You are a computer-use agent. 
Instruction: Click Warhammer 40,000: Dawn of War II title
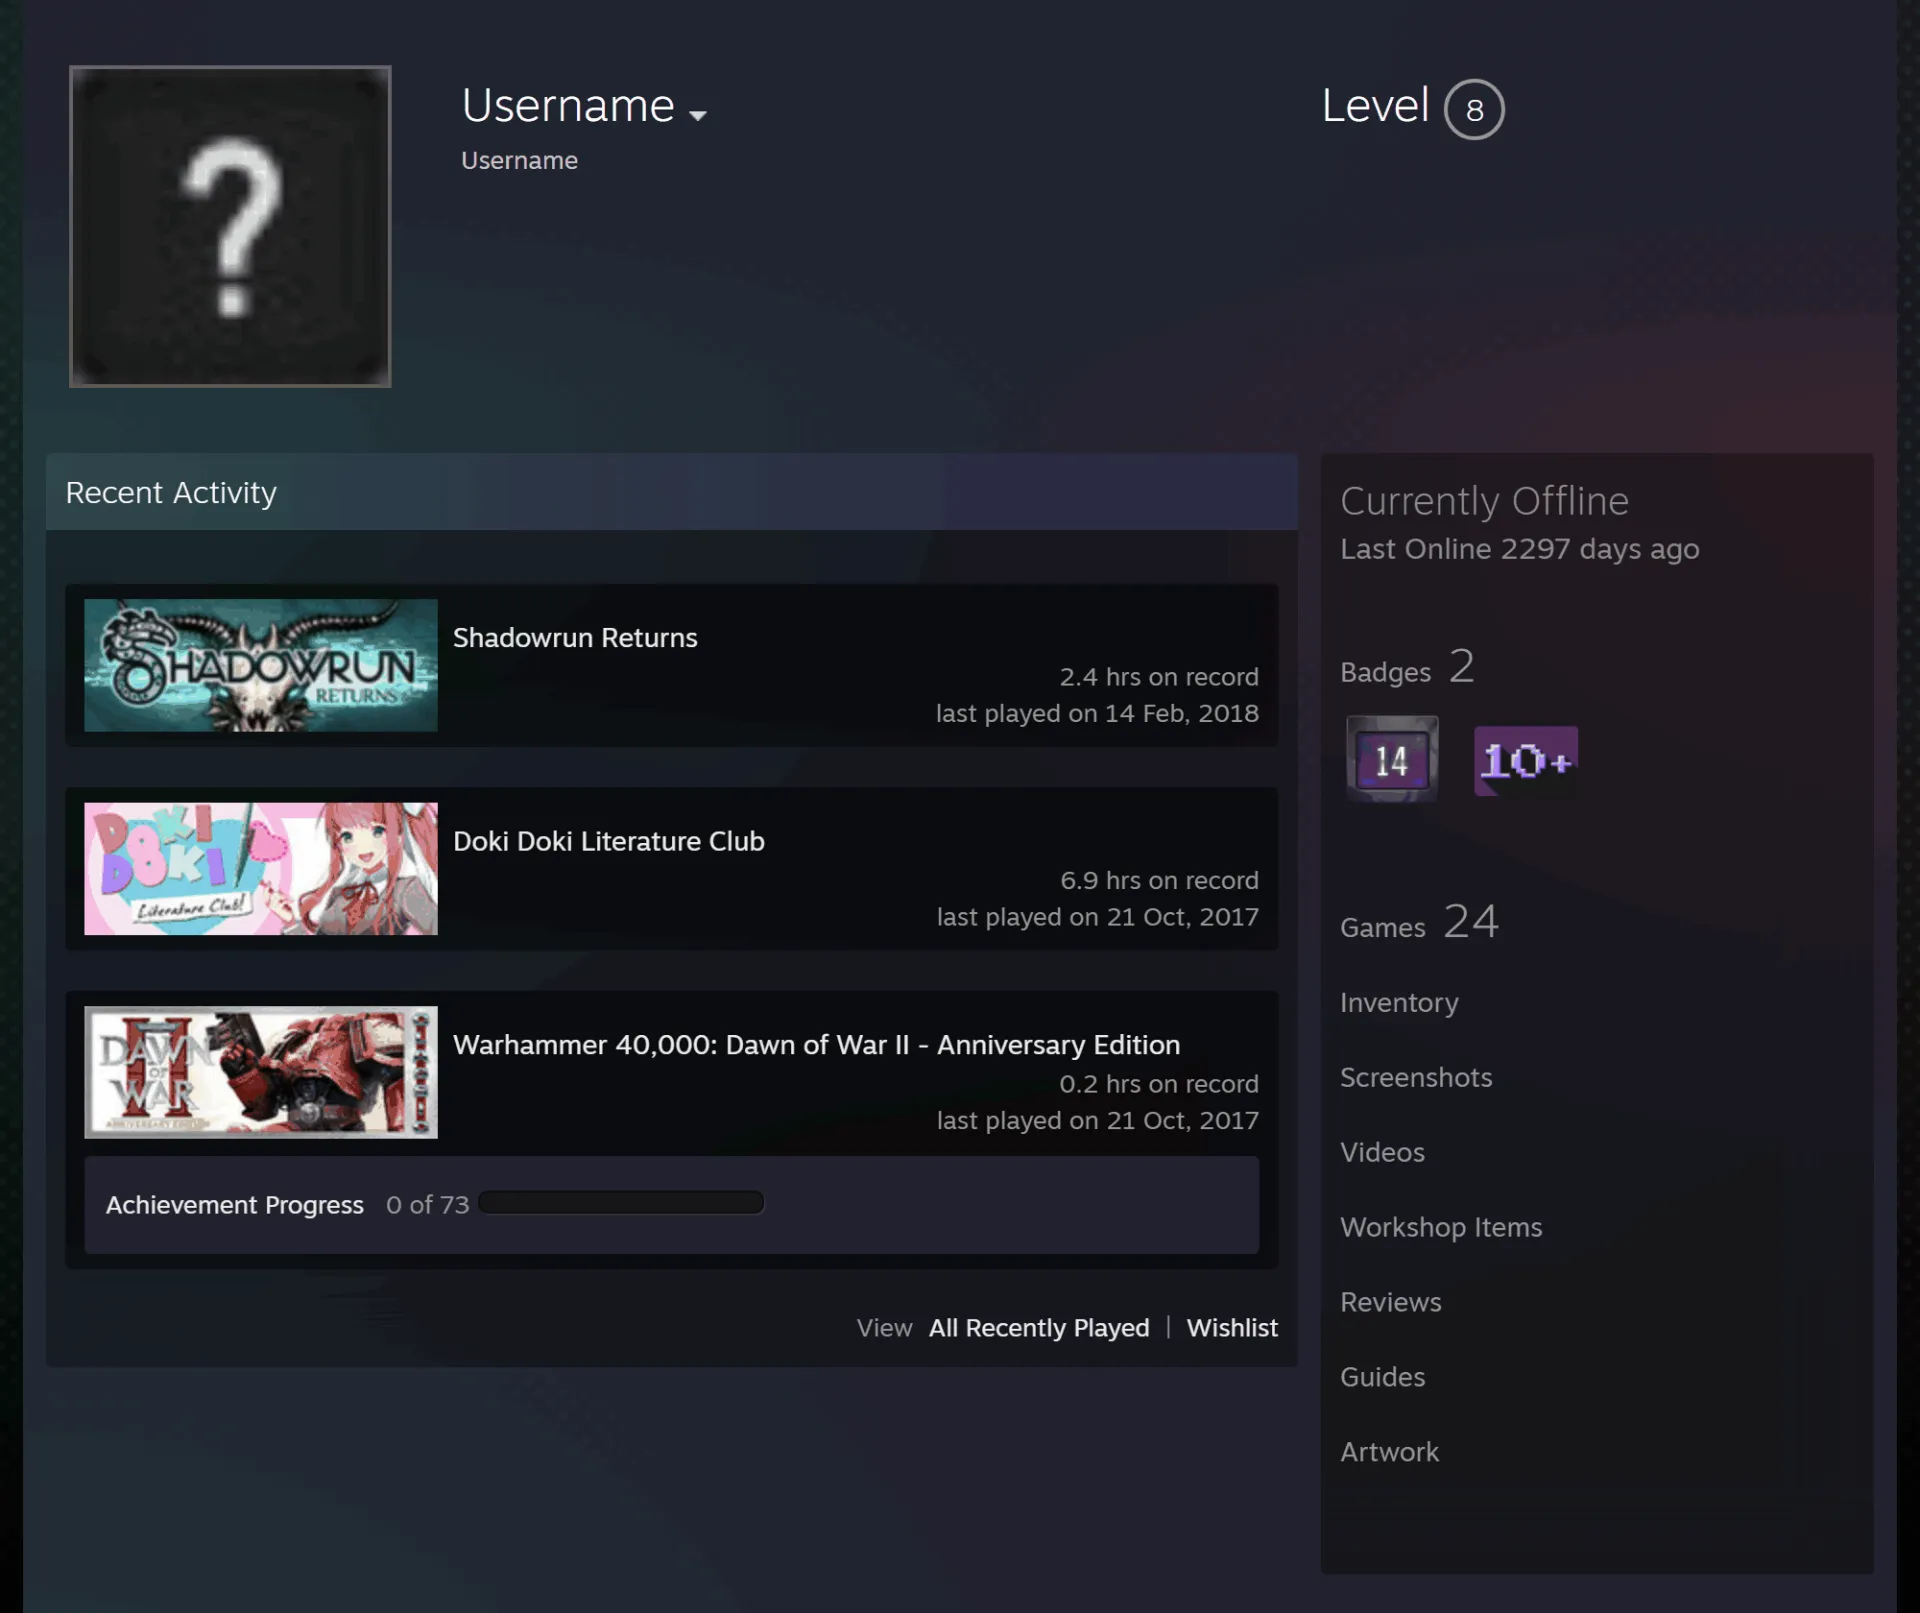[816, 1045]
